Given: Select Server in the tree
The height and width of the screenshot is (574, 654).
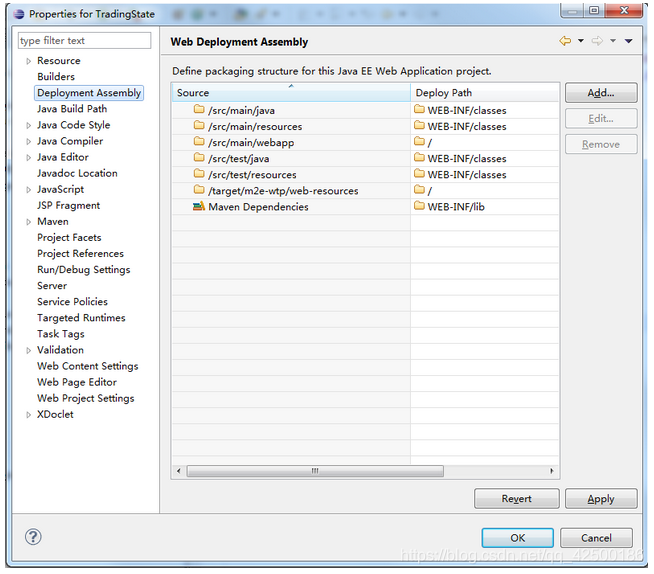Looking at the screenshot, I should pos(52,286).
